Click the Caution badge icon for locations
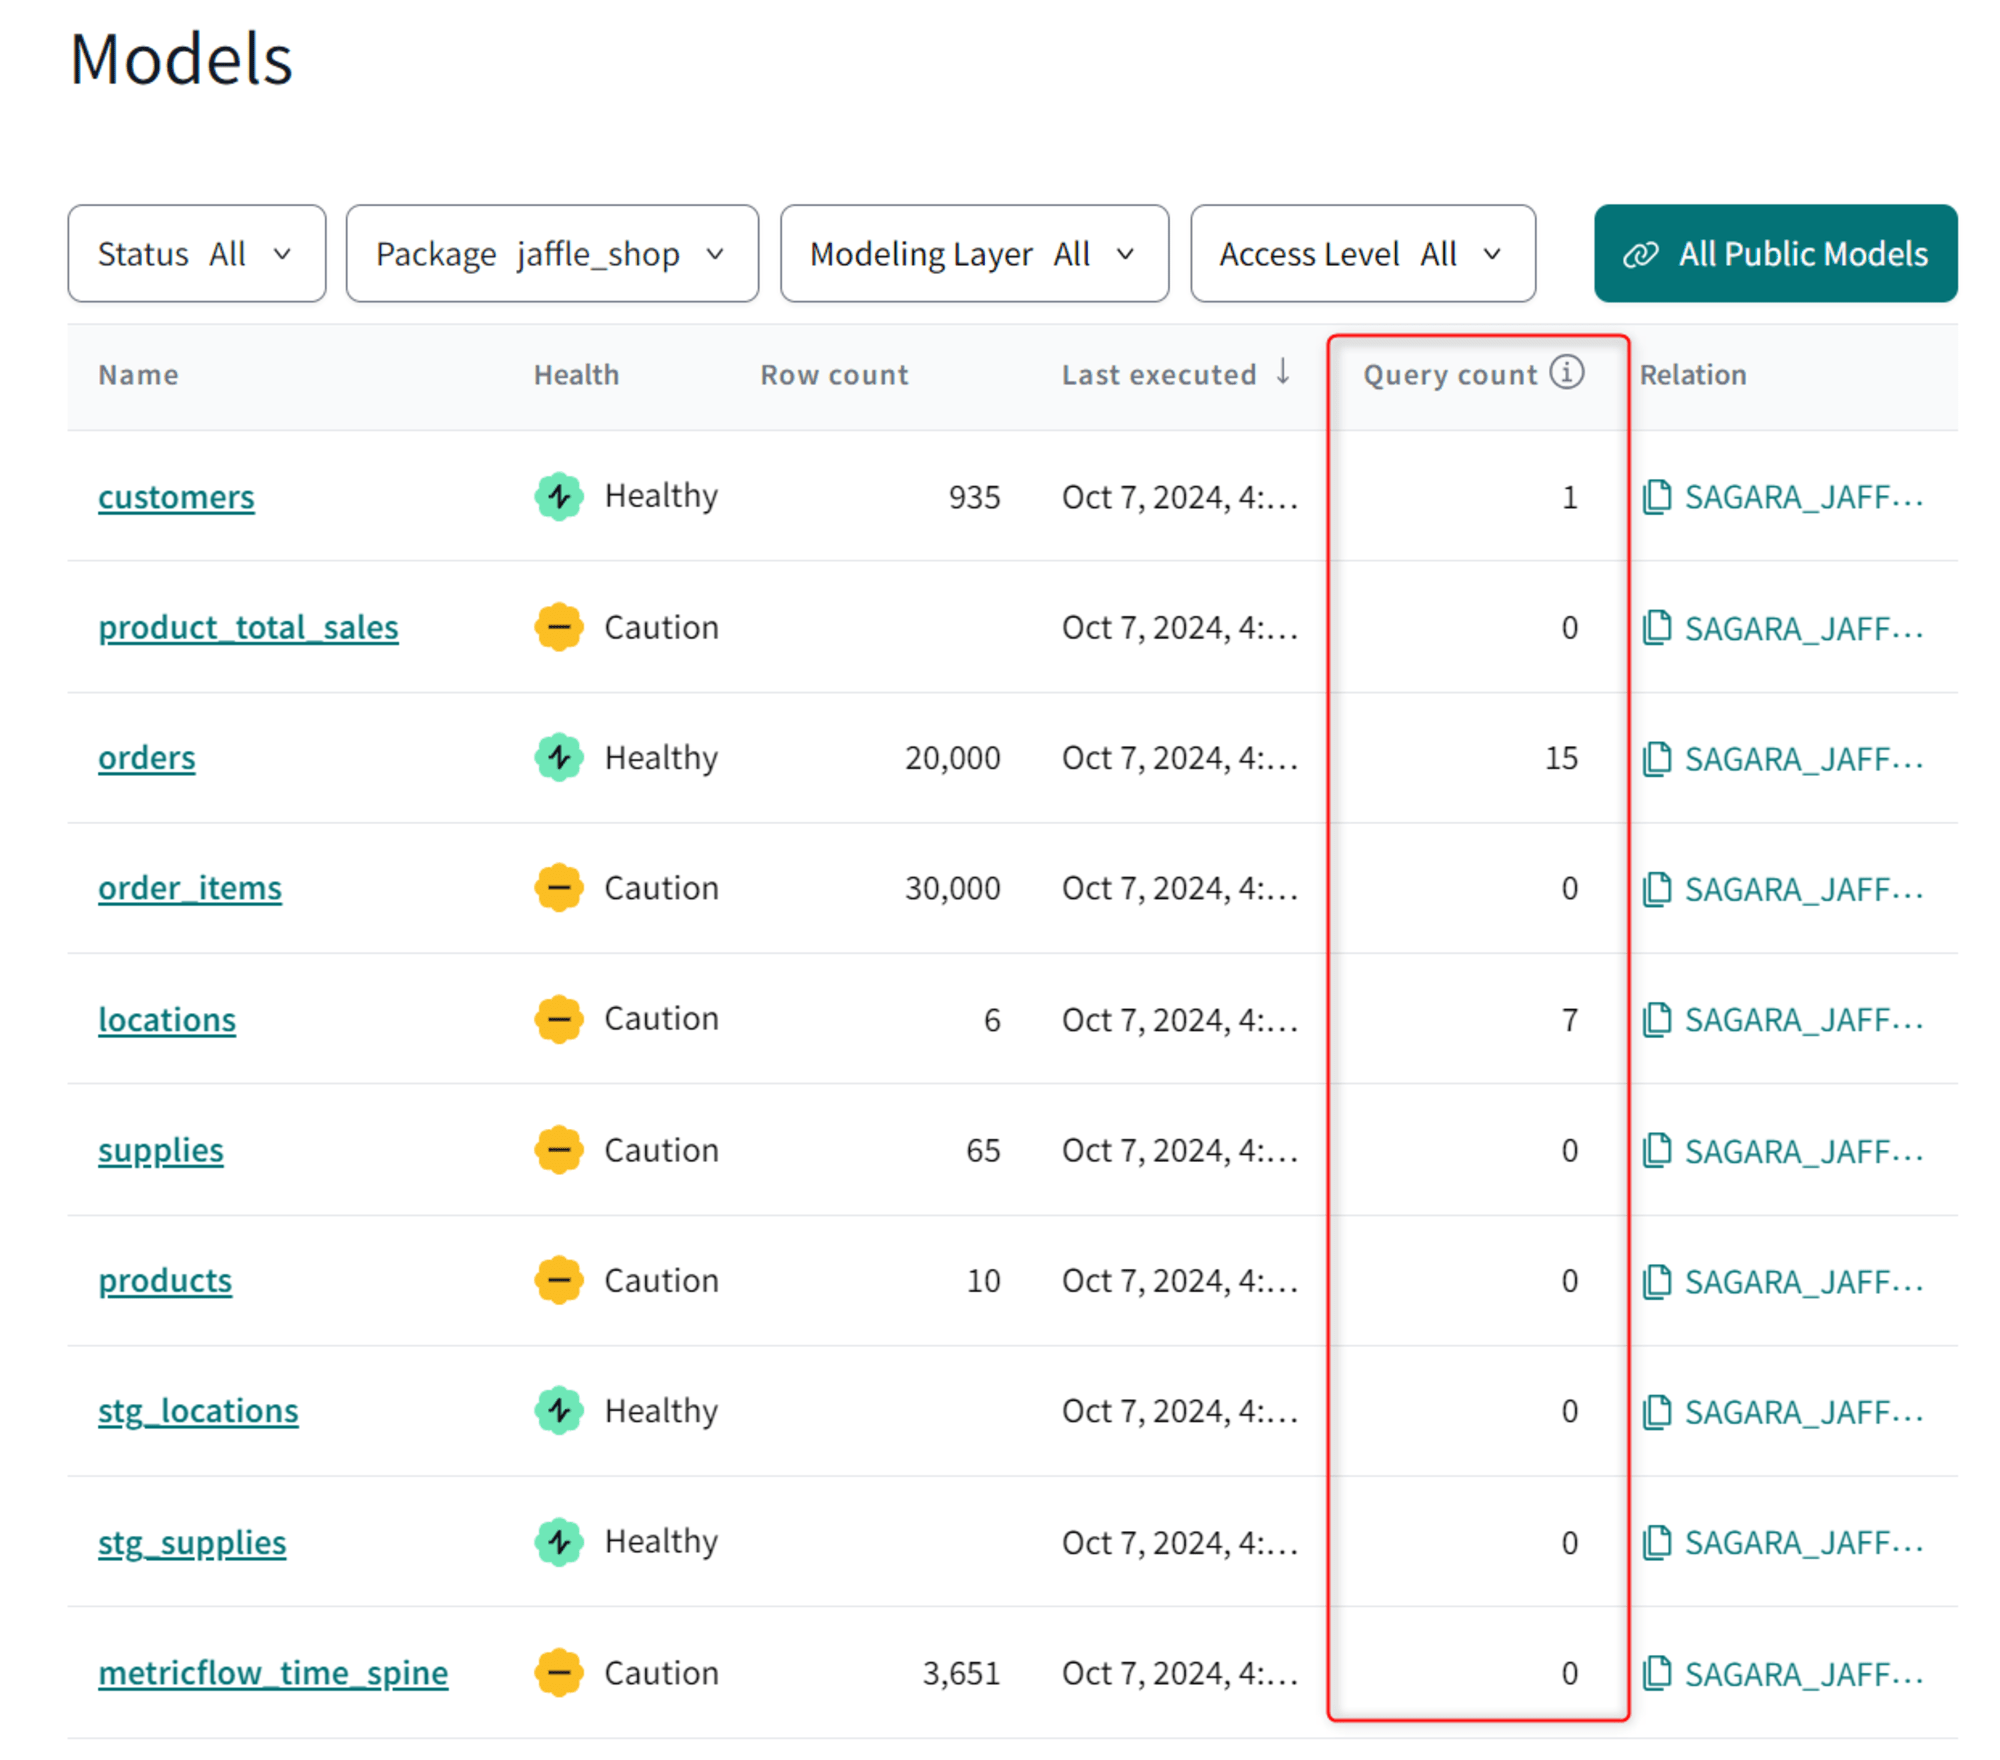Image resolution: width=2000 pixels, height=1760 pixels. [559, 1019]
